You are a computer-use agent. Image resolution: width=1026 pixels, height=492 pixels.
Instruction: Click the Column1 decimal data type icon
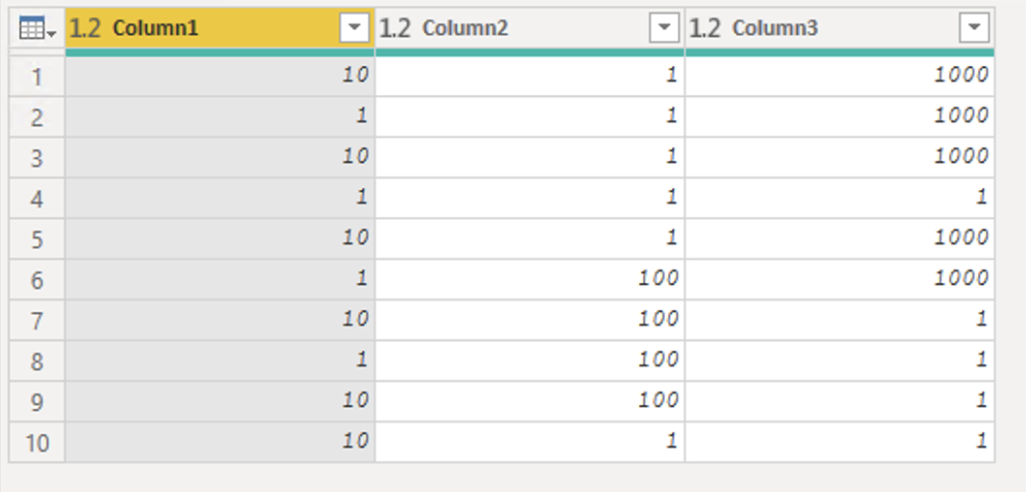pyautogui.click(x=85, y=28)
